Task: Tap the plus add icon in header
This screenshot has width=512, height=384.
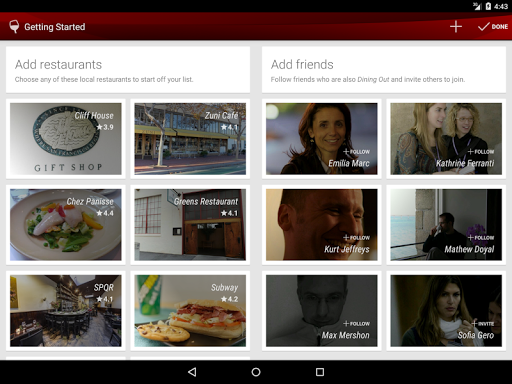Action: coord(456,27)
